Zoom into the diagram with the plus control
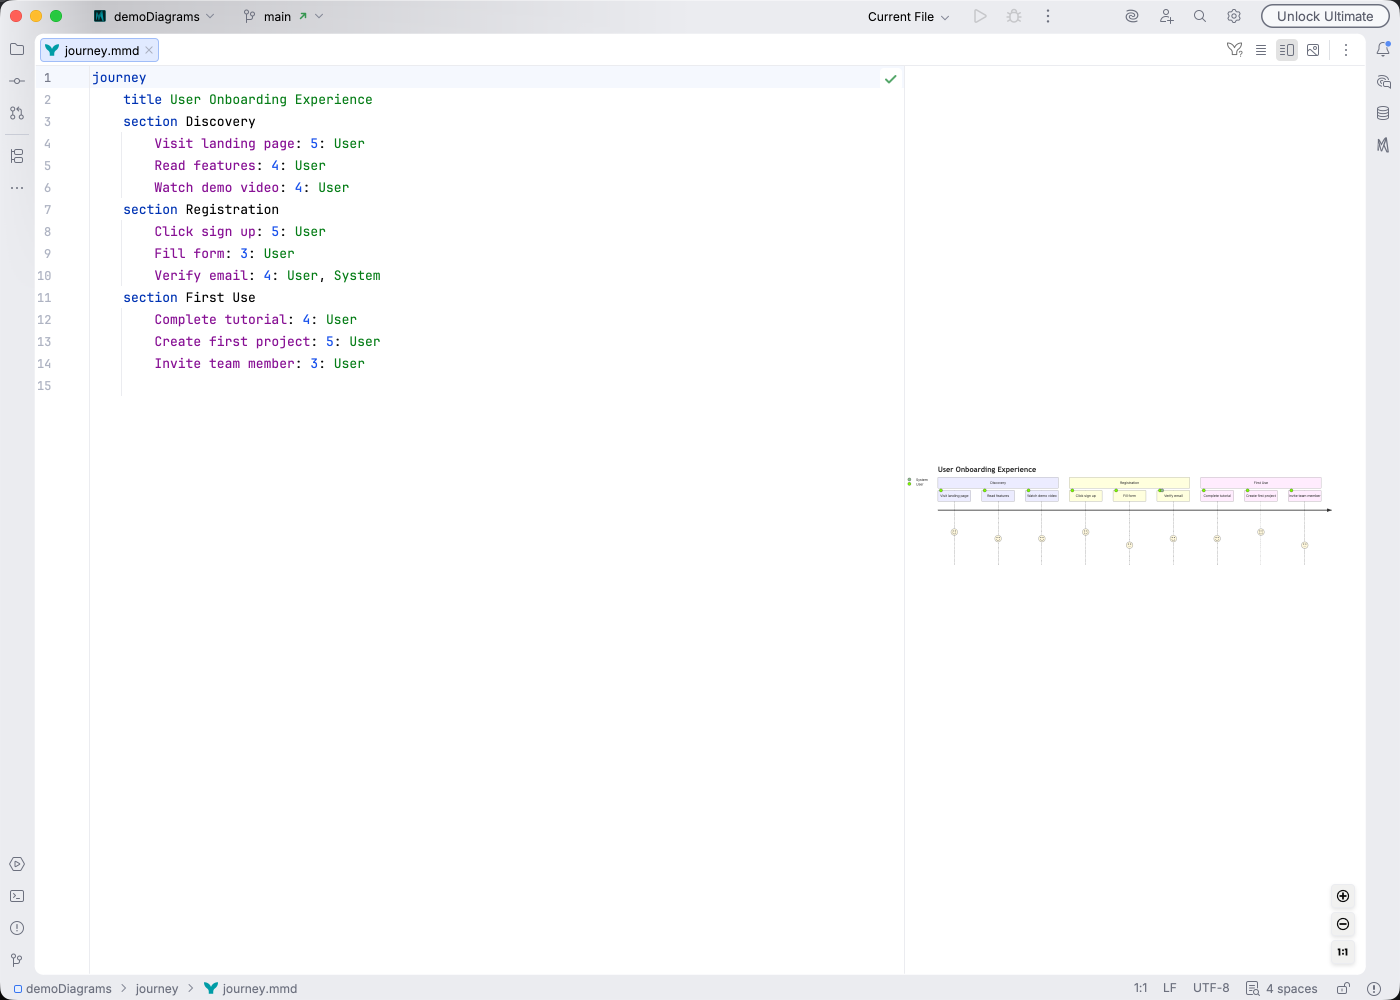 pos(1343,896)
